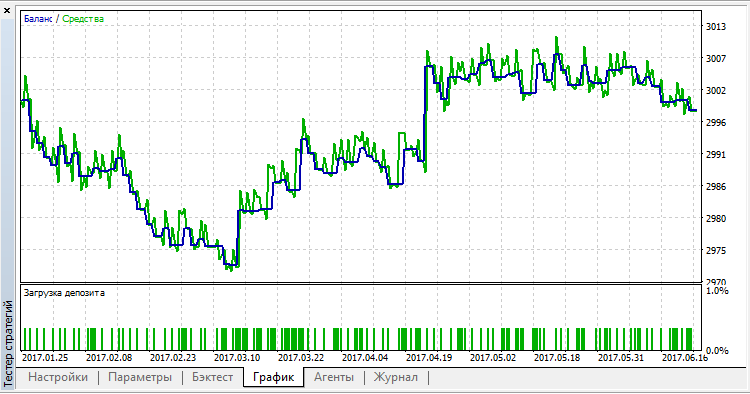Click the 2980 axis value
This screenshot has height=394, width=750.
(x=716, y=219)
